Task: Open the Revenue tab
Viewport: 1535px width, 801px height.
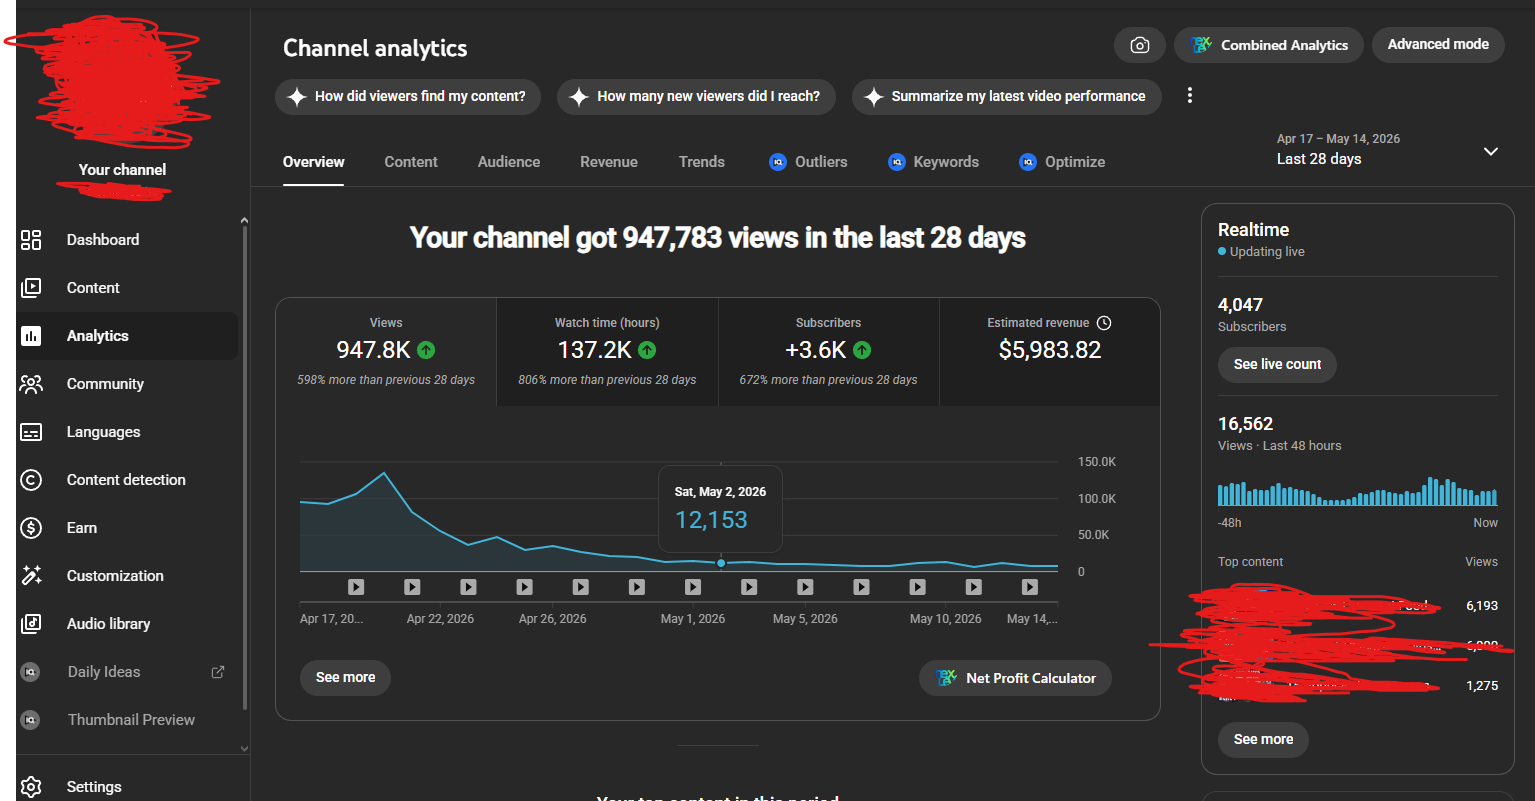Action: [x=609, y=162]
